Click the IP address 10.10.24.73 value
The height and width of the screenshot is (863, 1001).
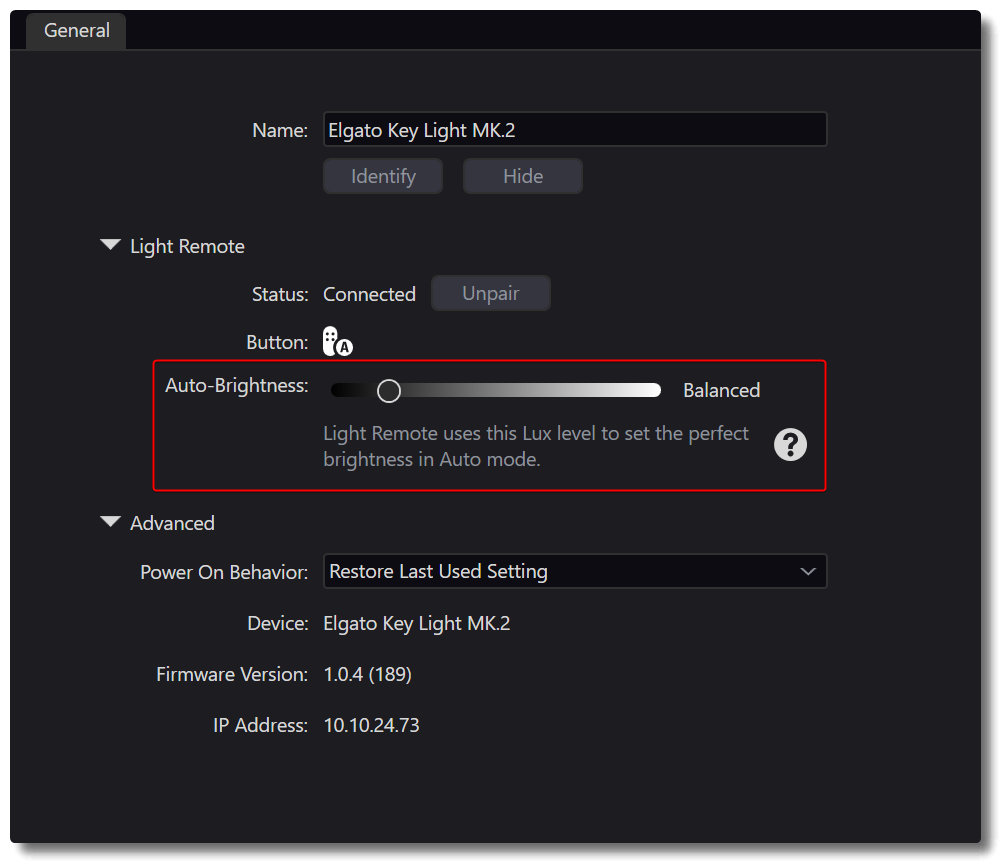(x=371, y=725)
